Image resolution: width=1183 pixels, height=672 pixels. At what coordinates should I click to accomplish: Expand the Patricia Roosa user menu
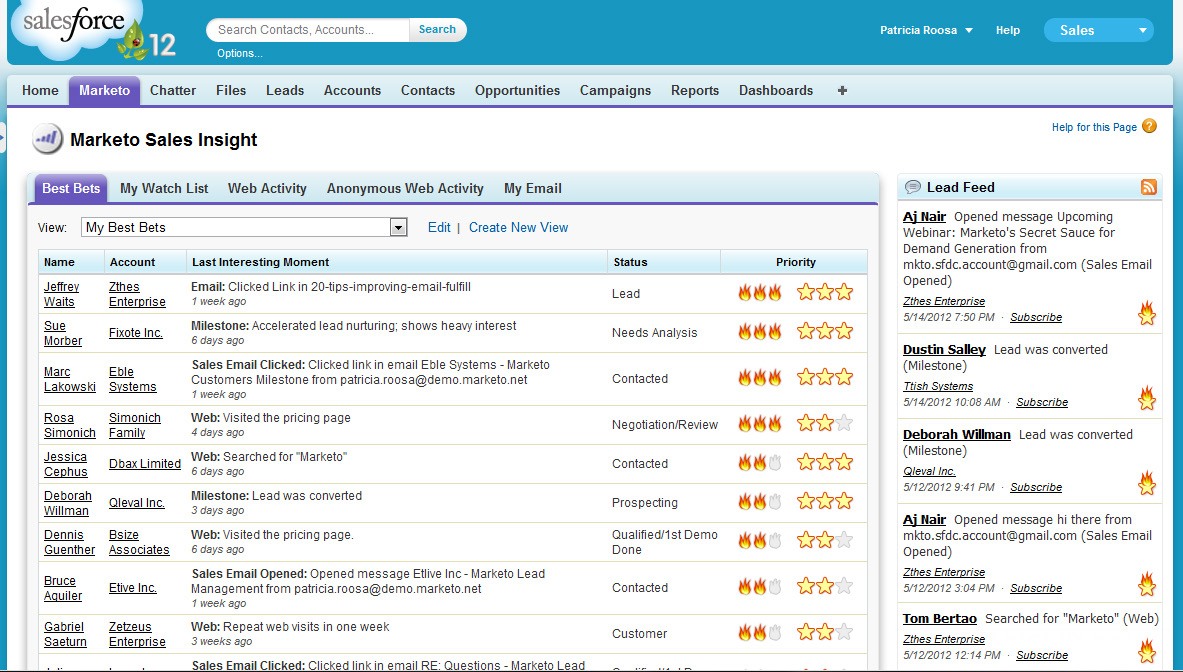926,30
